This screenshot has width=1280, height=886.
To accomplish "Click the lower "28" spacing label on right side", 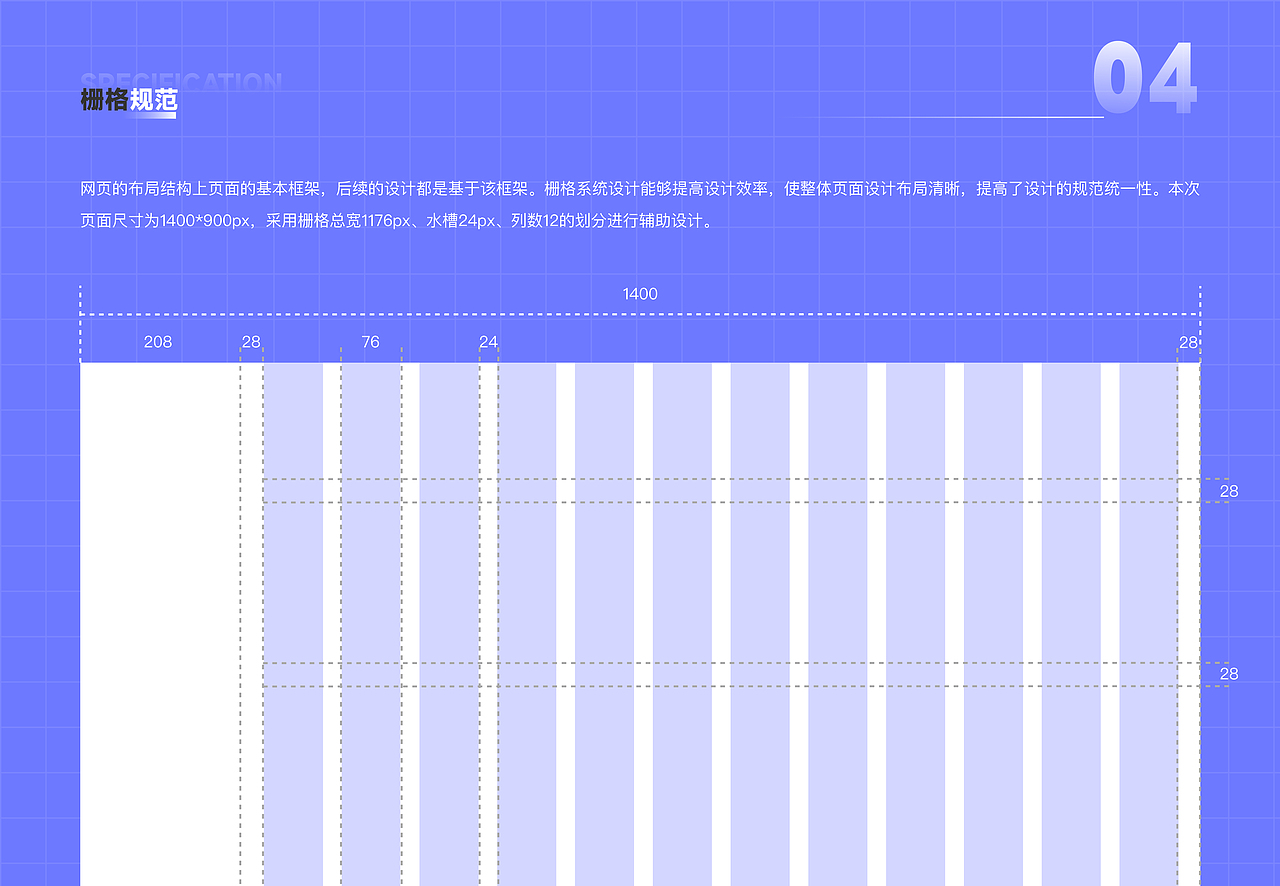I will pyautogui.click(x=1229, y=675).
